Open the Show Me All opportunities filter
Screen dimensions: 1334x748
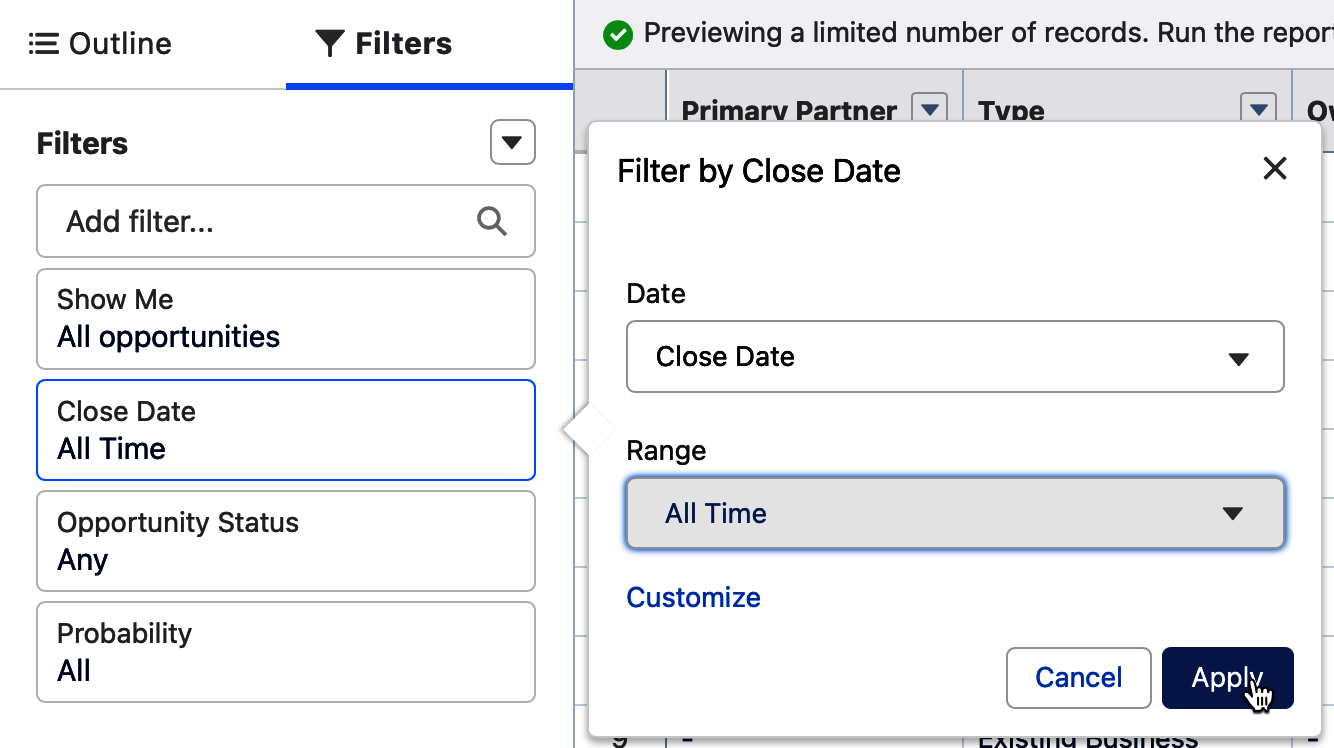[286, 319]
